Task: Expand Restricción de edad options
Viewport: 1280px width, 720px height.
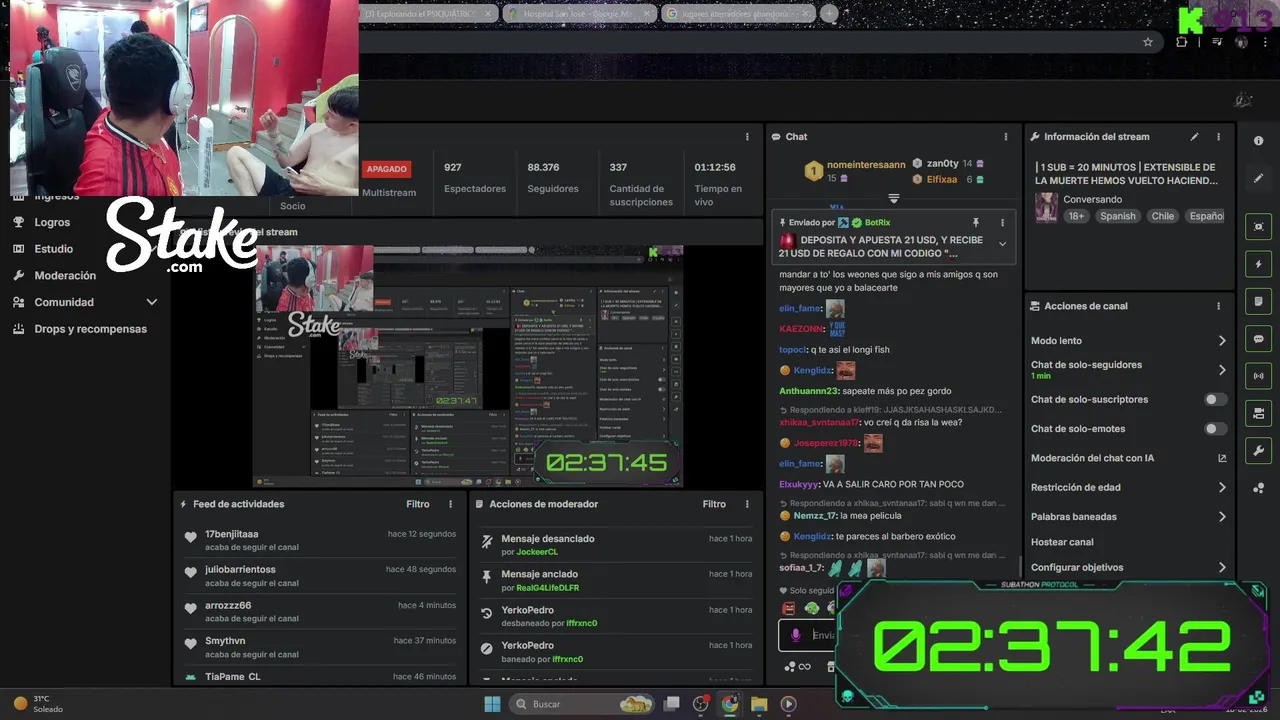Action: point(1222,488)
